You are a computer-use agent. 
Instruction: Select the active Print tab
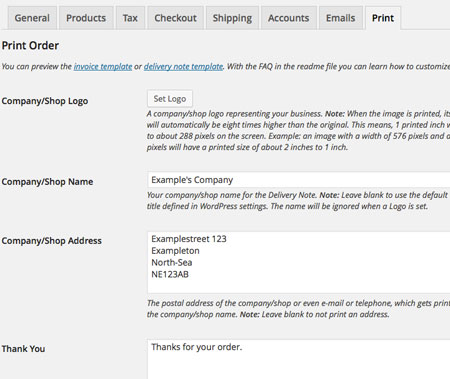coord(383,18)
